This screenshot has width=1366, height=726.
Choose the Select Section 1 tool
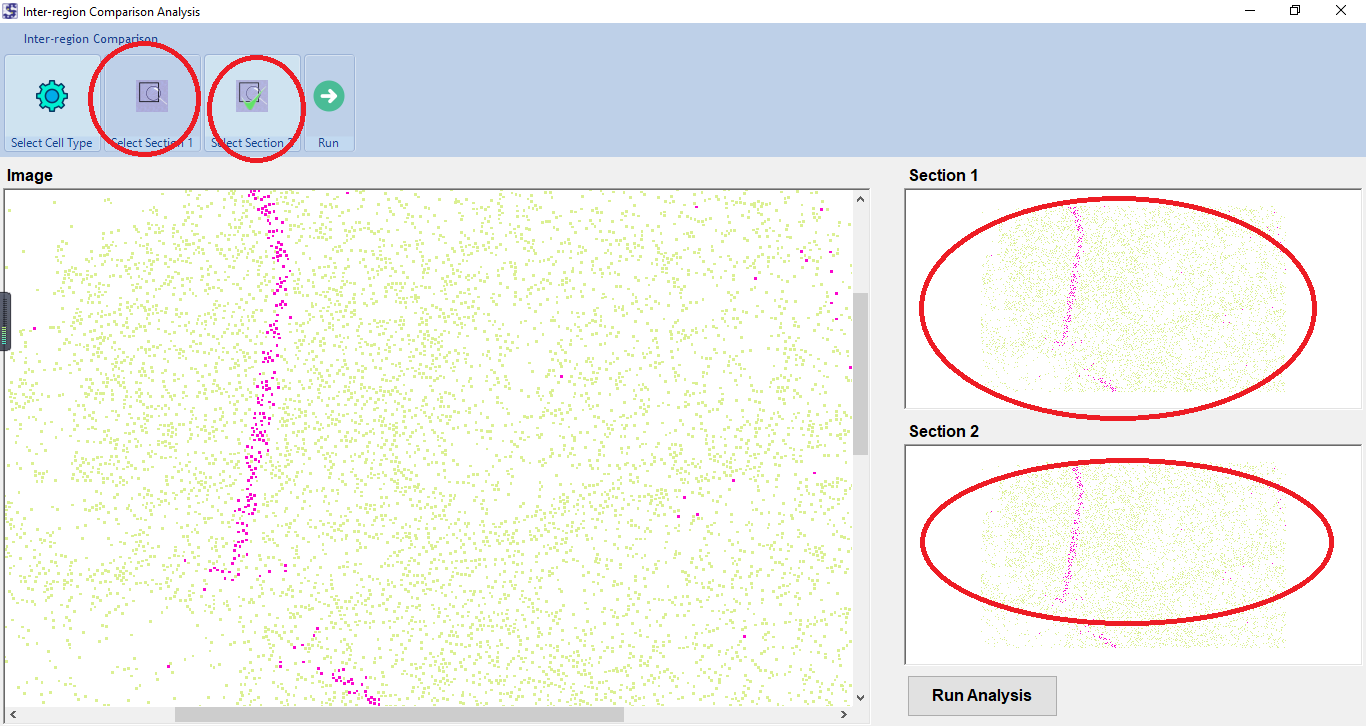152,97
